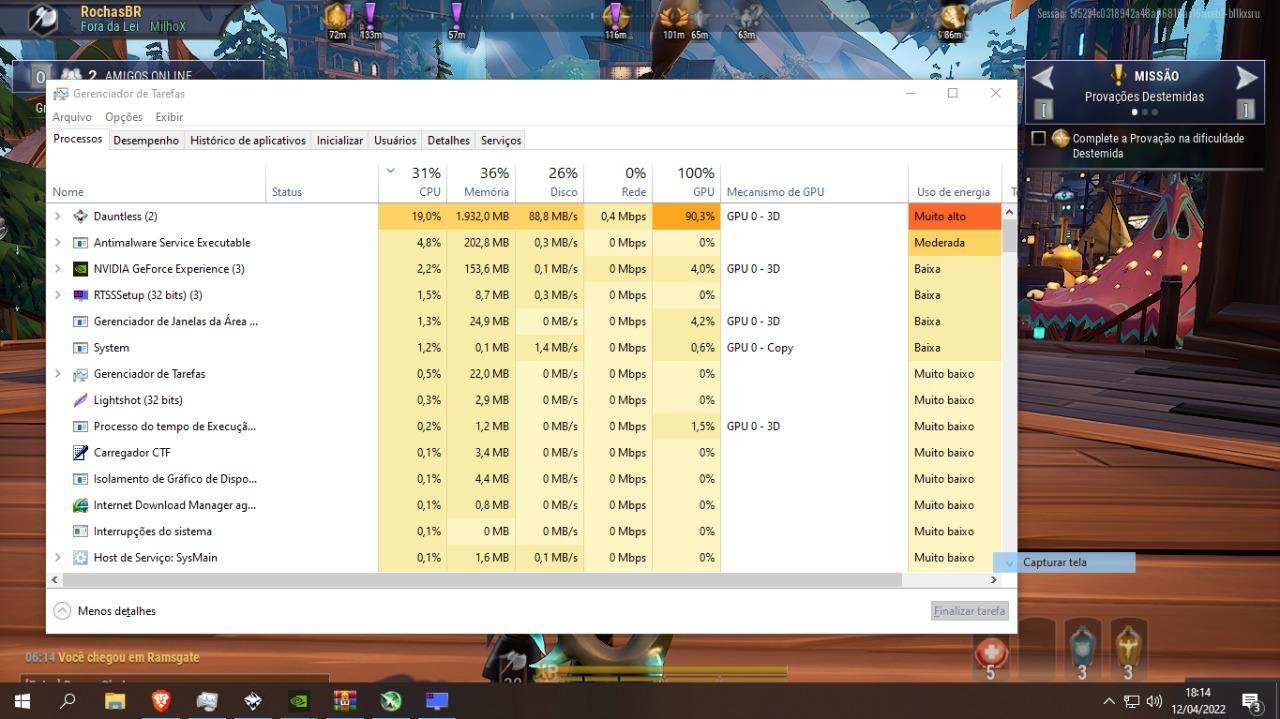Viewport: 1280px width, 719px height.
Task: Click the Carregador CTF icon
Action: coord(80,452)
